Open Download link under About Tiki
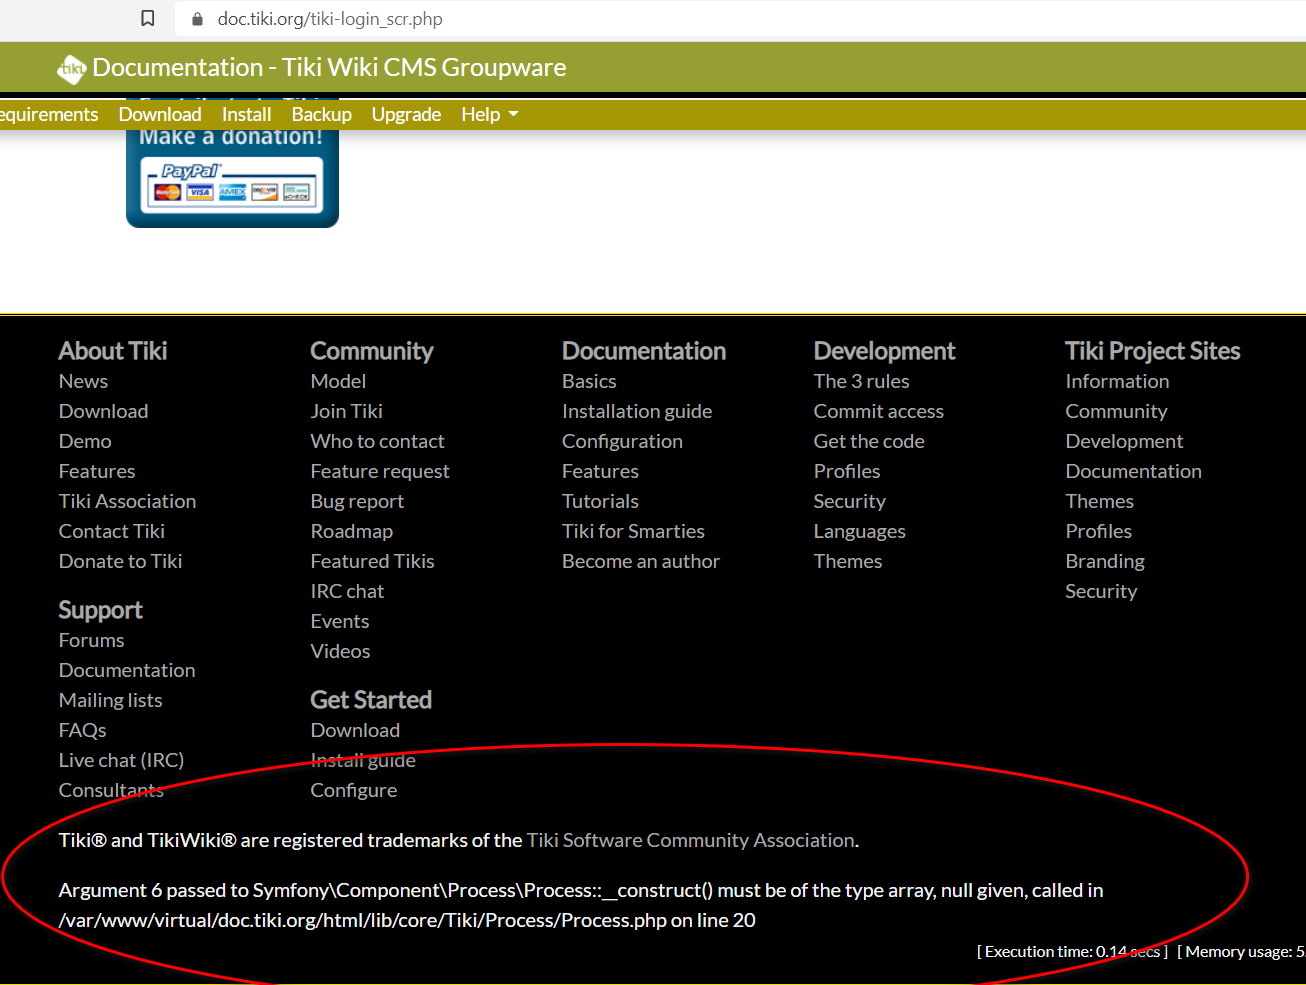This screenshot has height=985, width=1306. coord(103,411)
